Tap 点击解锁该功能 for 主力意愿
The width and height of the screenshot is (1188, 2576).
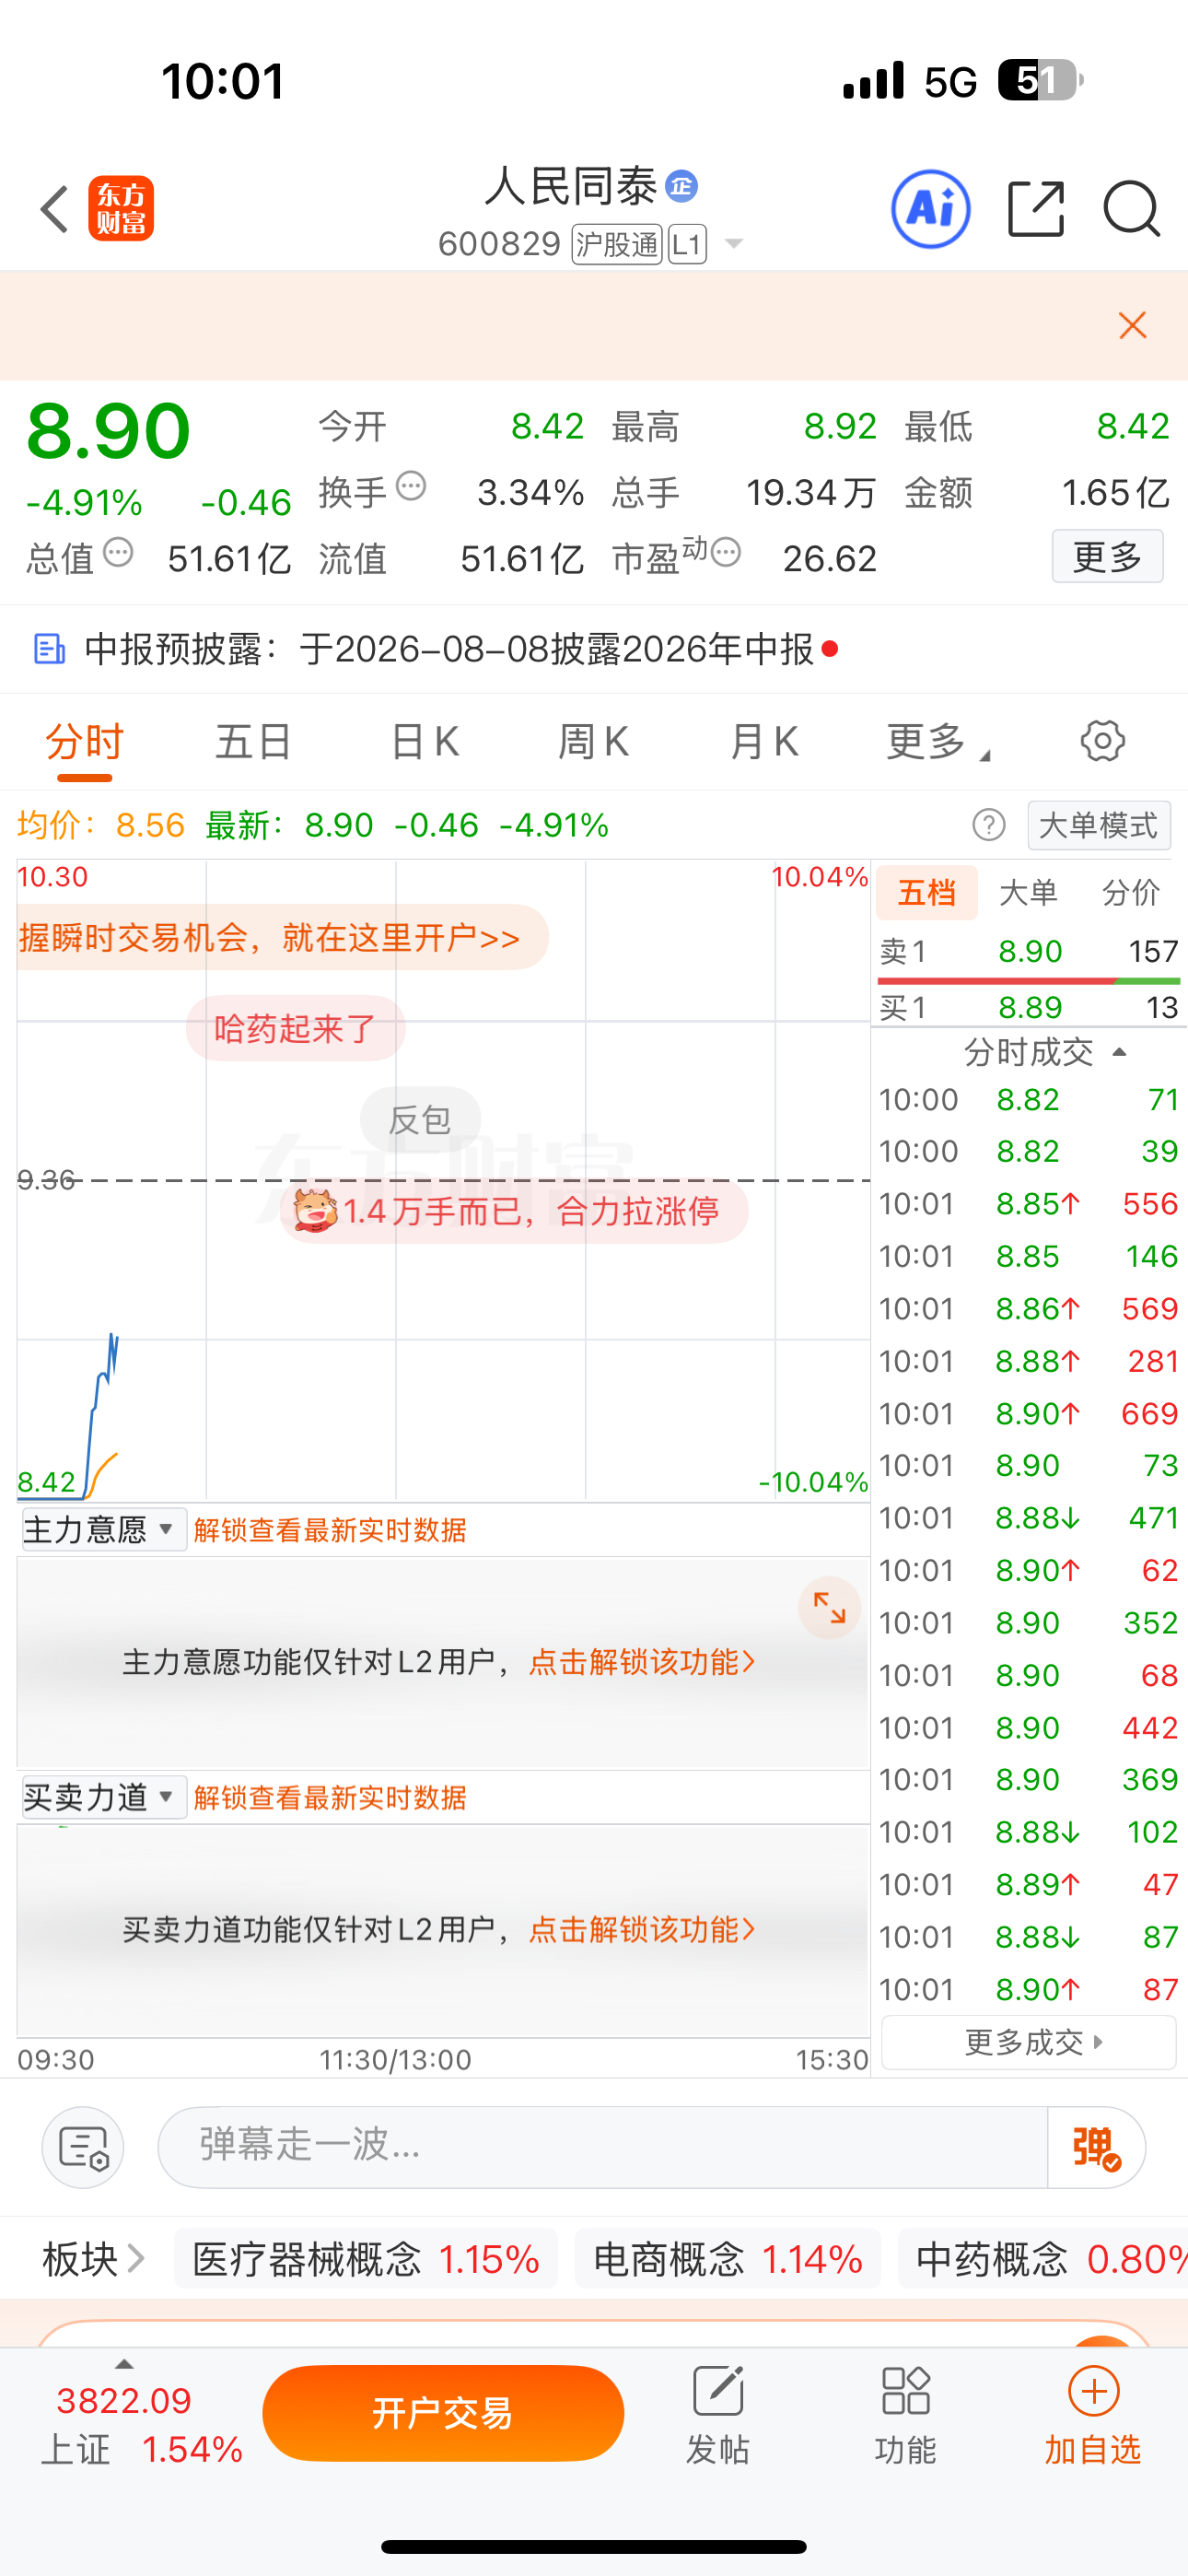tap(641, 1662)
